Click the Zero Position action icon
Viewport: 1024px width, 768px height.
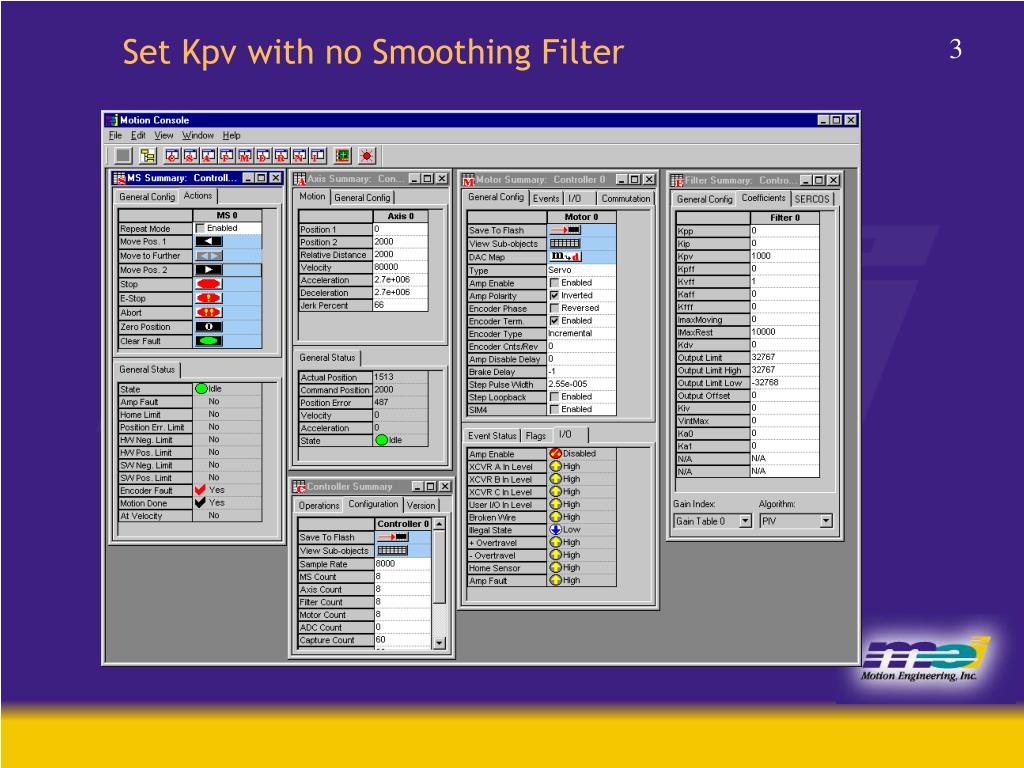[209, 327]
